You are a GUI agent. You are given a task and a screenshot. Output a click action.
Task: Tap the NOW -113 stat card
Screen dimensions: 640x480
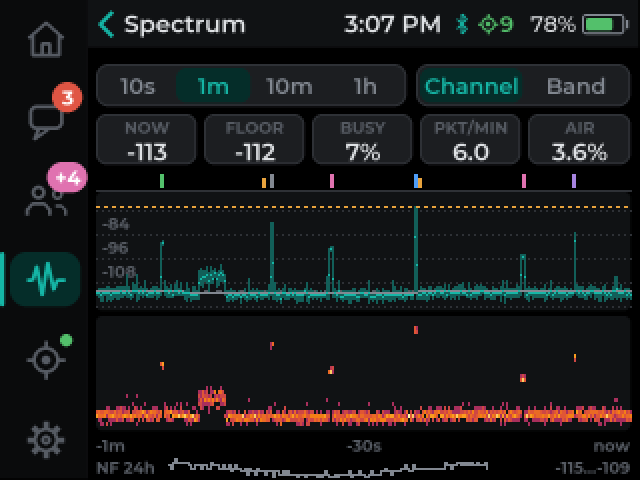[x=147, y=140]
